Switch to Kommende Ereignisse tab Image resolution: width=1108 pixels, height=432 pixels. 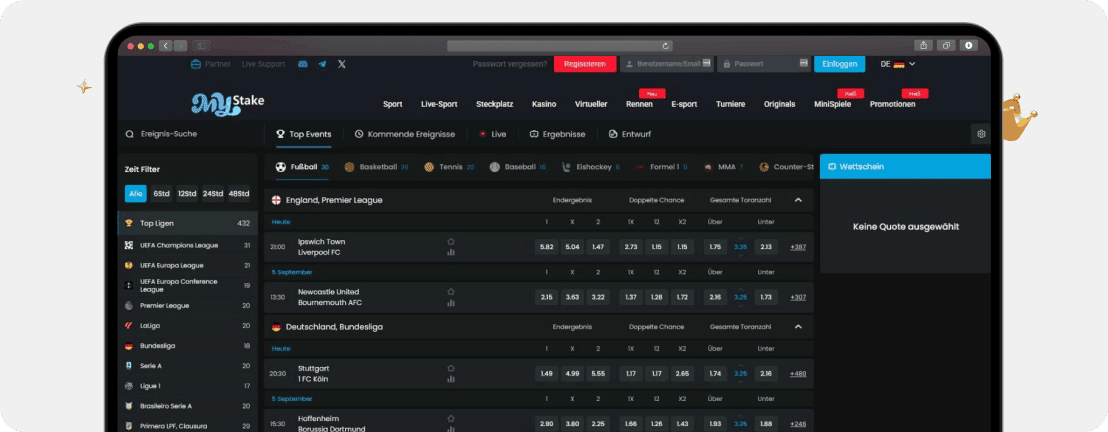point(405,134)
